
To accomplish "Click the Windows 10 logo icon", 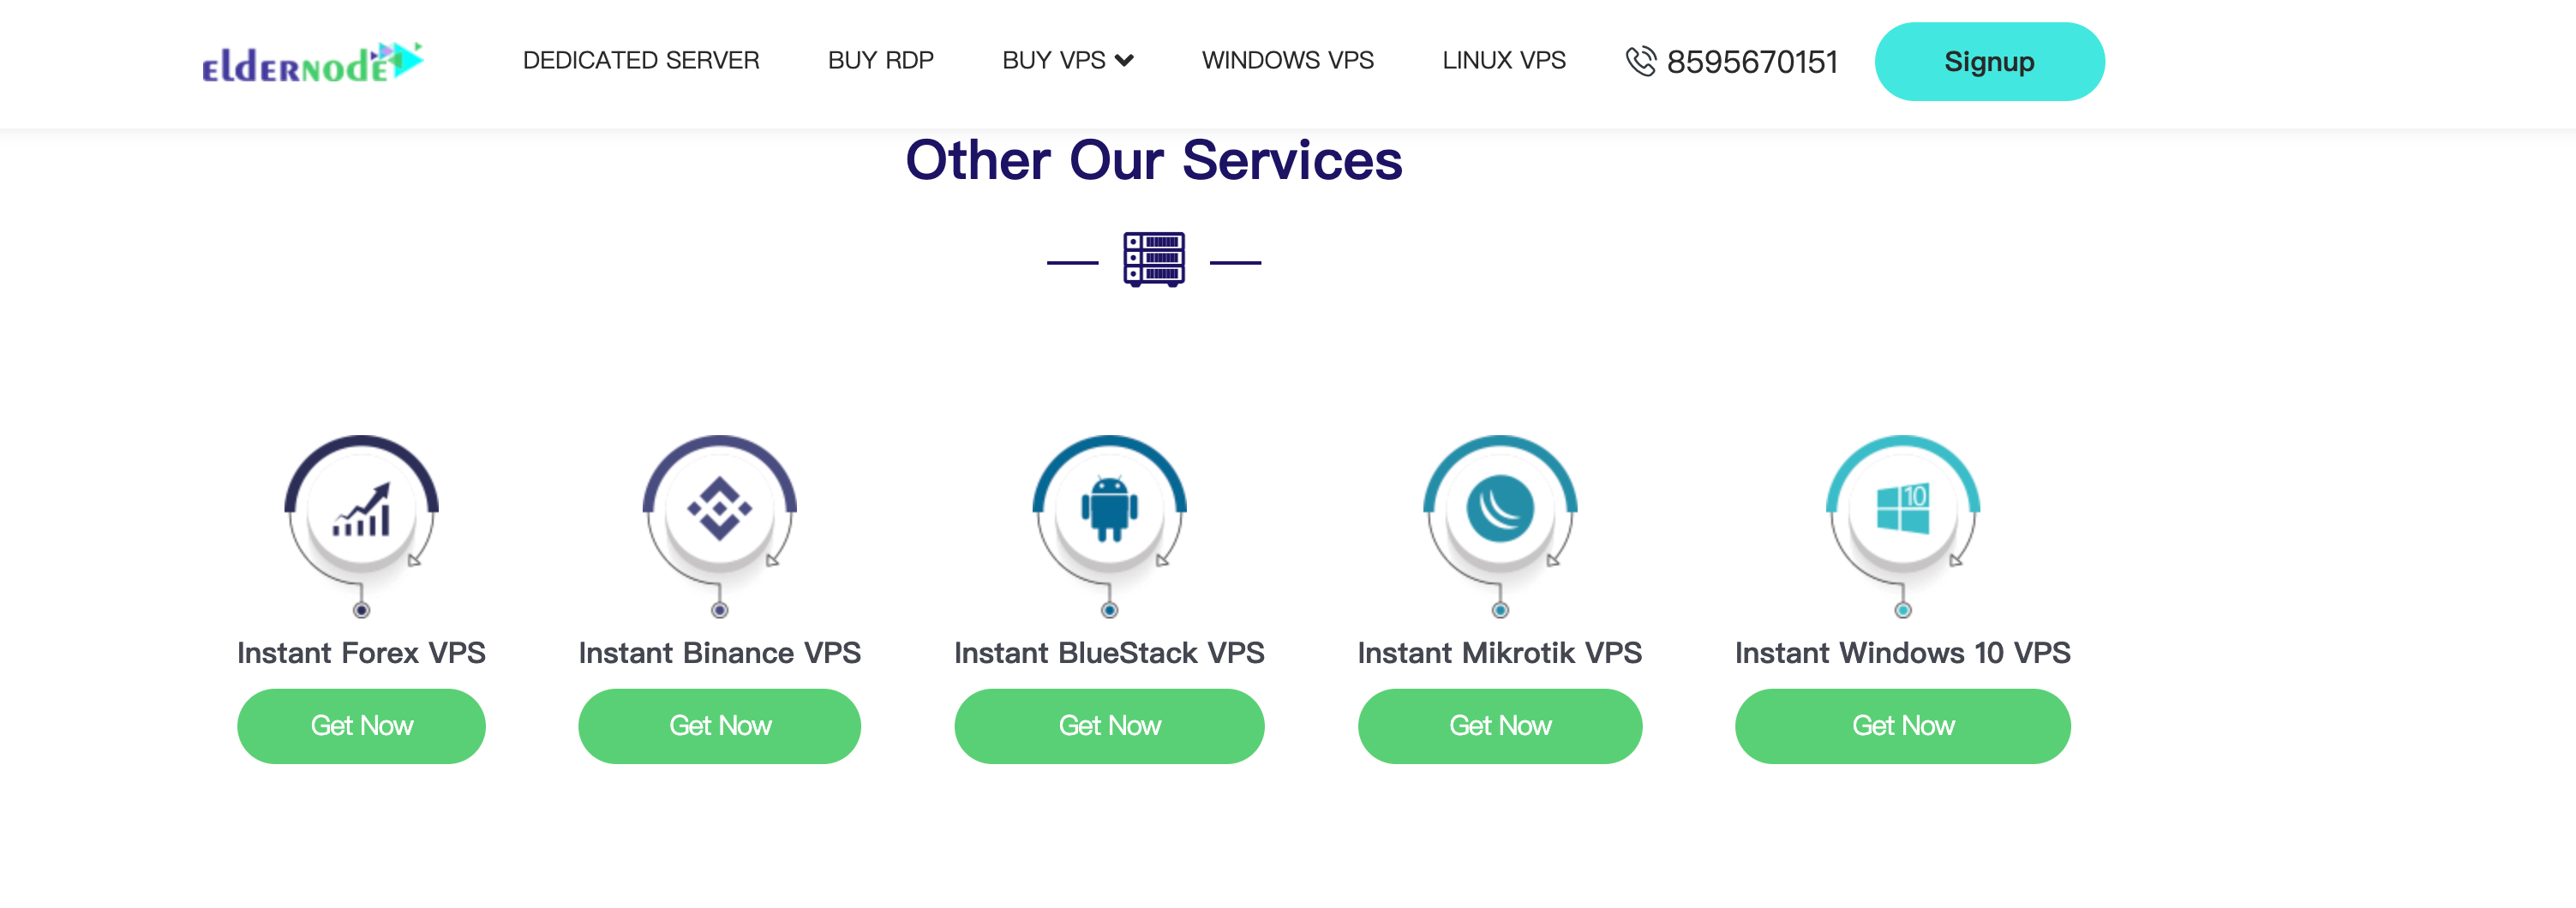I will 1902,509.
